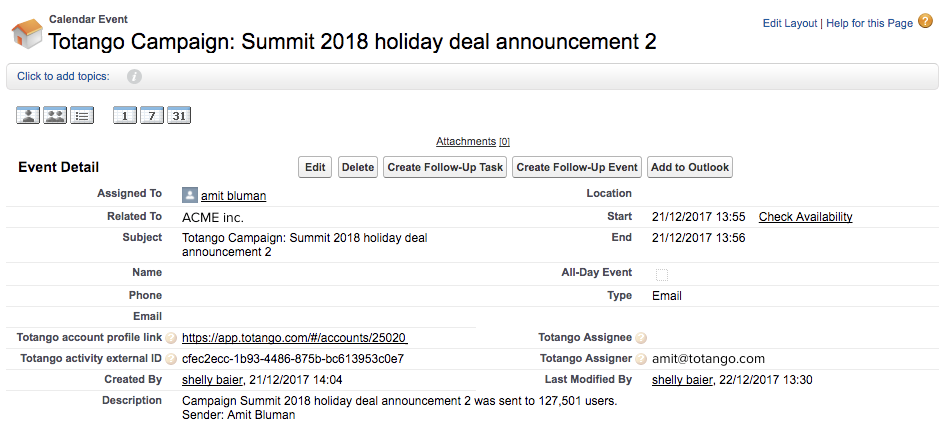Open Help for this Page link

click(869, 23)
